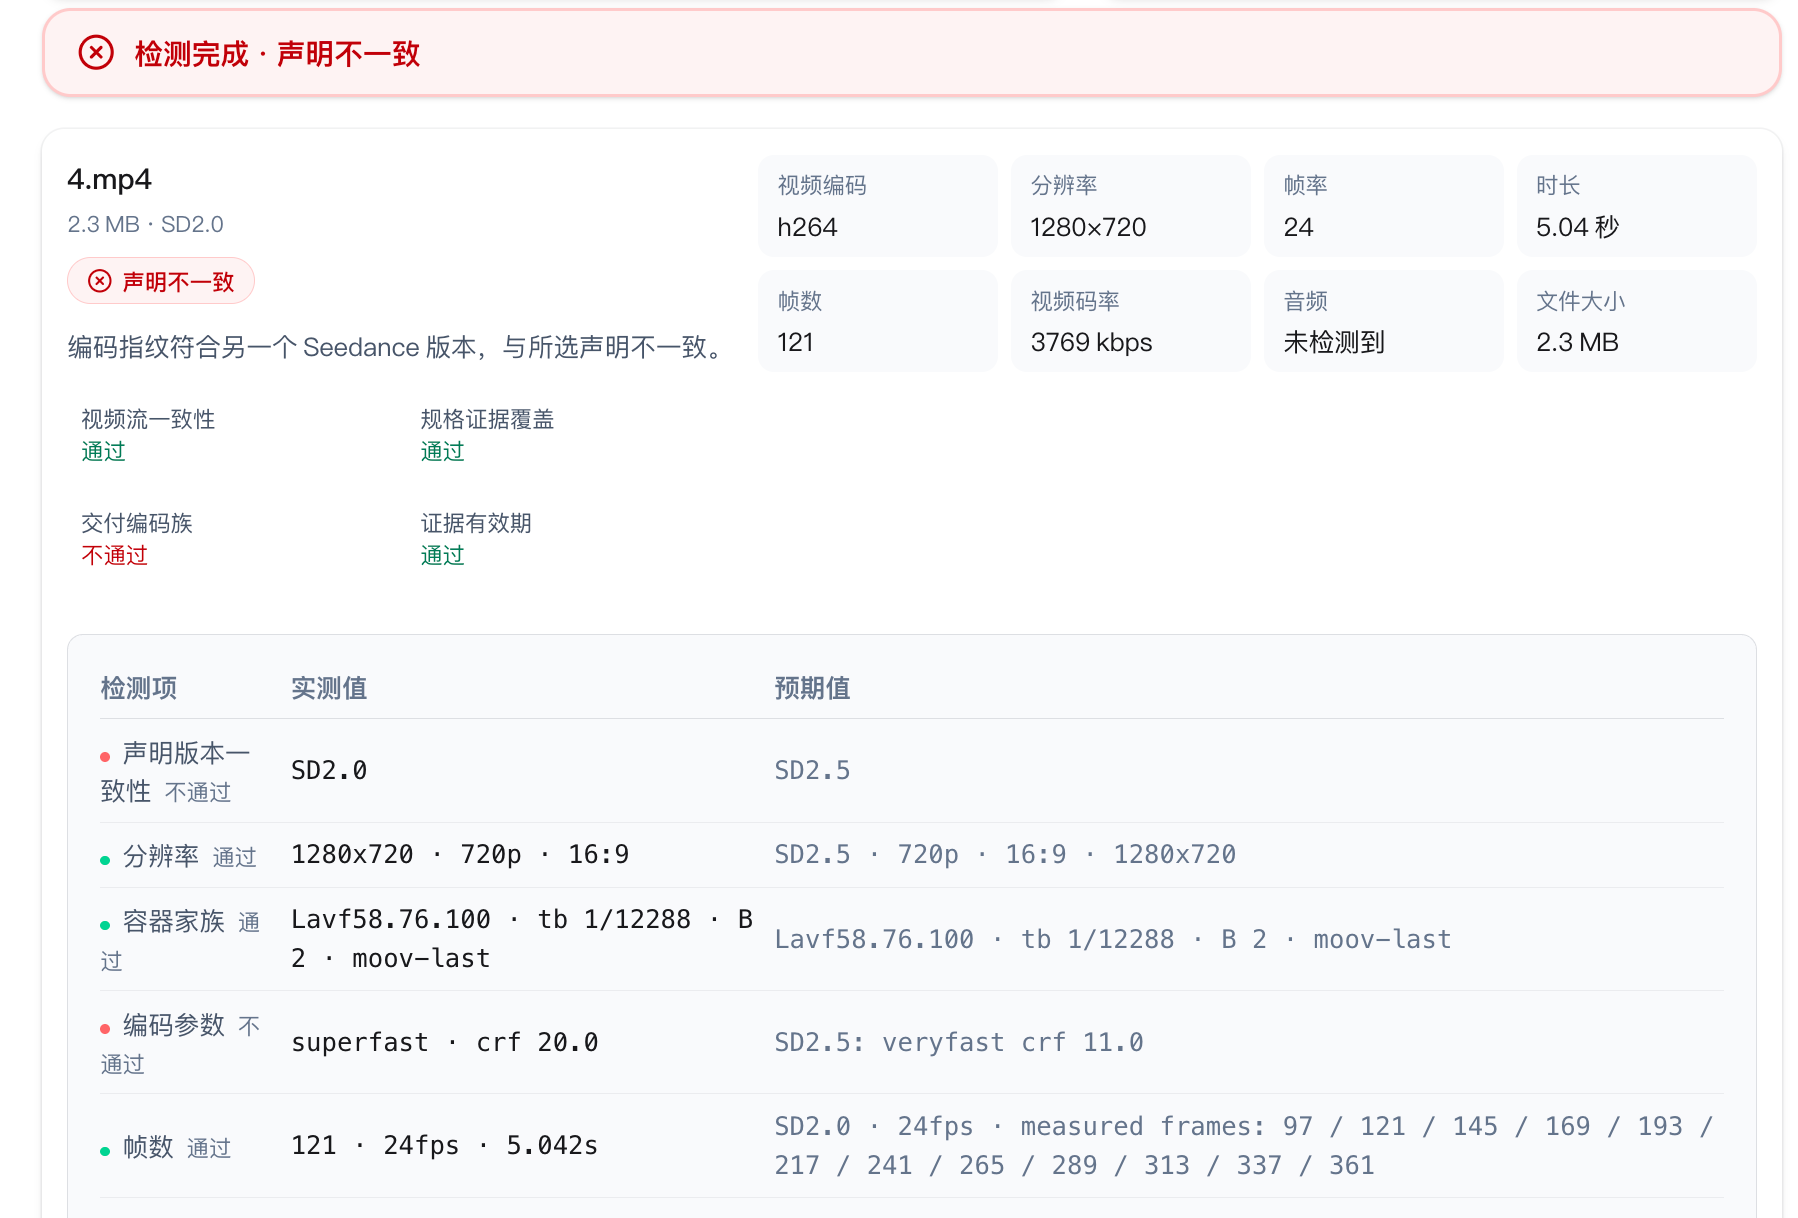
Task: Click the file name 4.mp4
Action: point(109,179)
